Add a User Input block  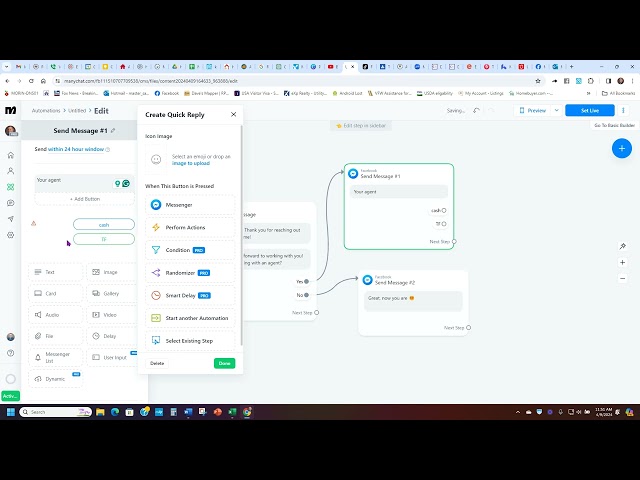(x=112, y=358)
